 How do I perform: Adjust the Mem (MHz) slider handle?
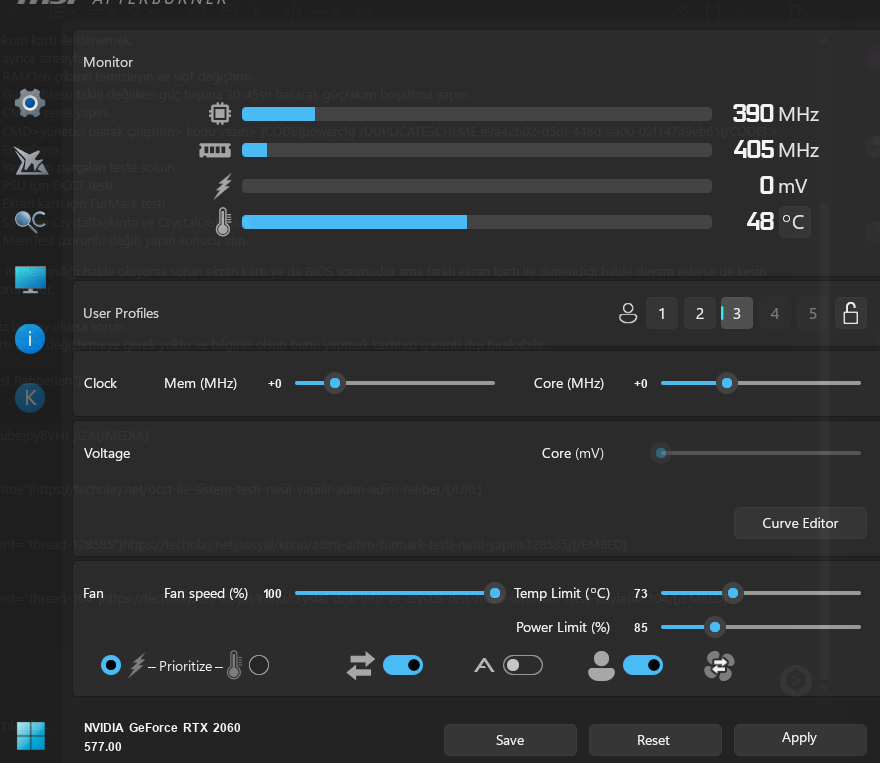[335, 383]
